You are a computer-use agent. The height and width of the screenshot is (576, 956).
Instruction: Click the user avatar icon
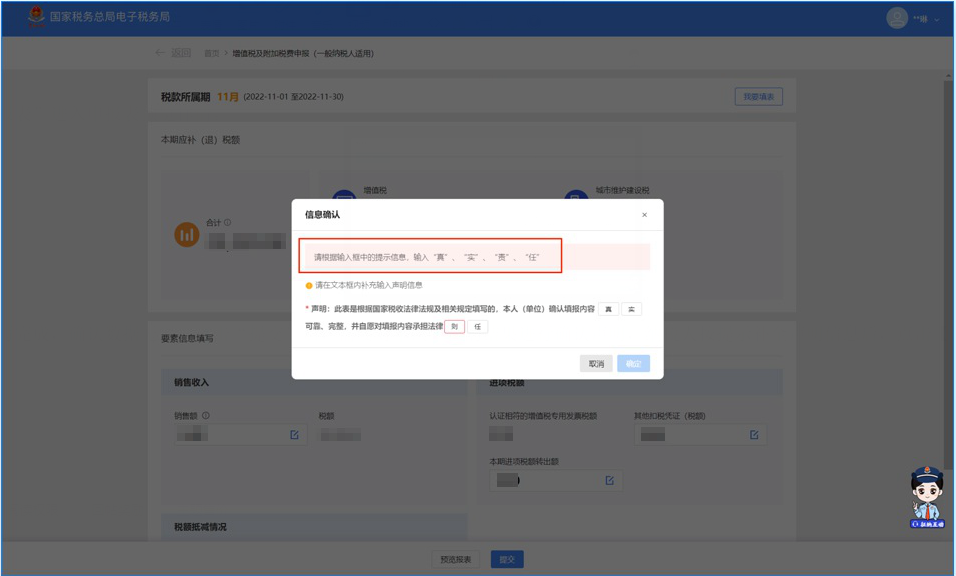[896, 18]
